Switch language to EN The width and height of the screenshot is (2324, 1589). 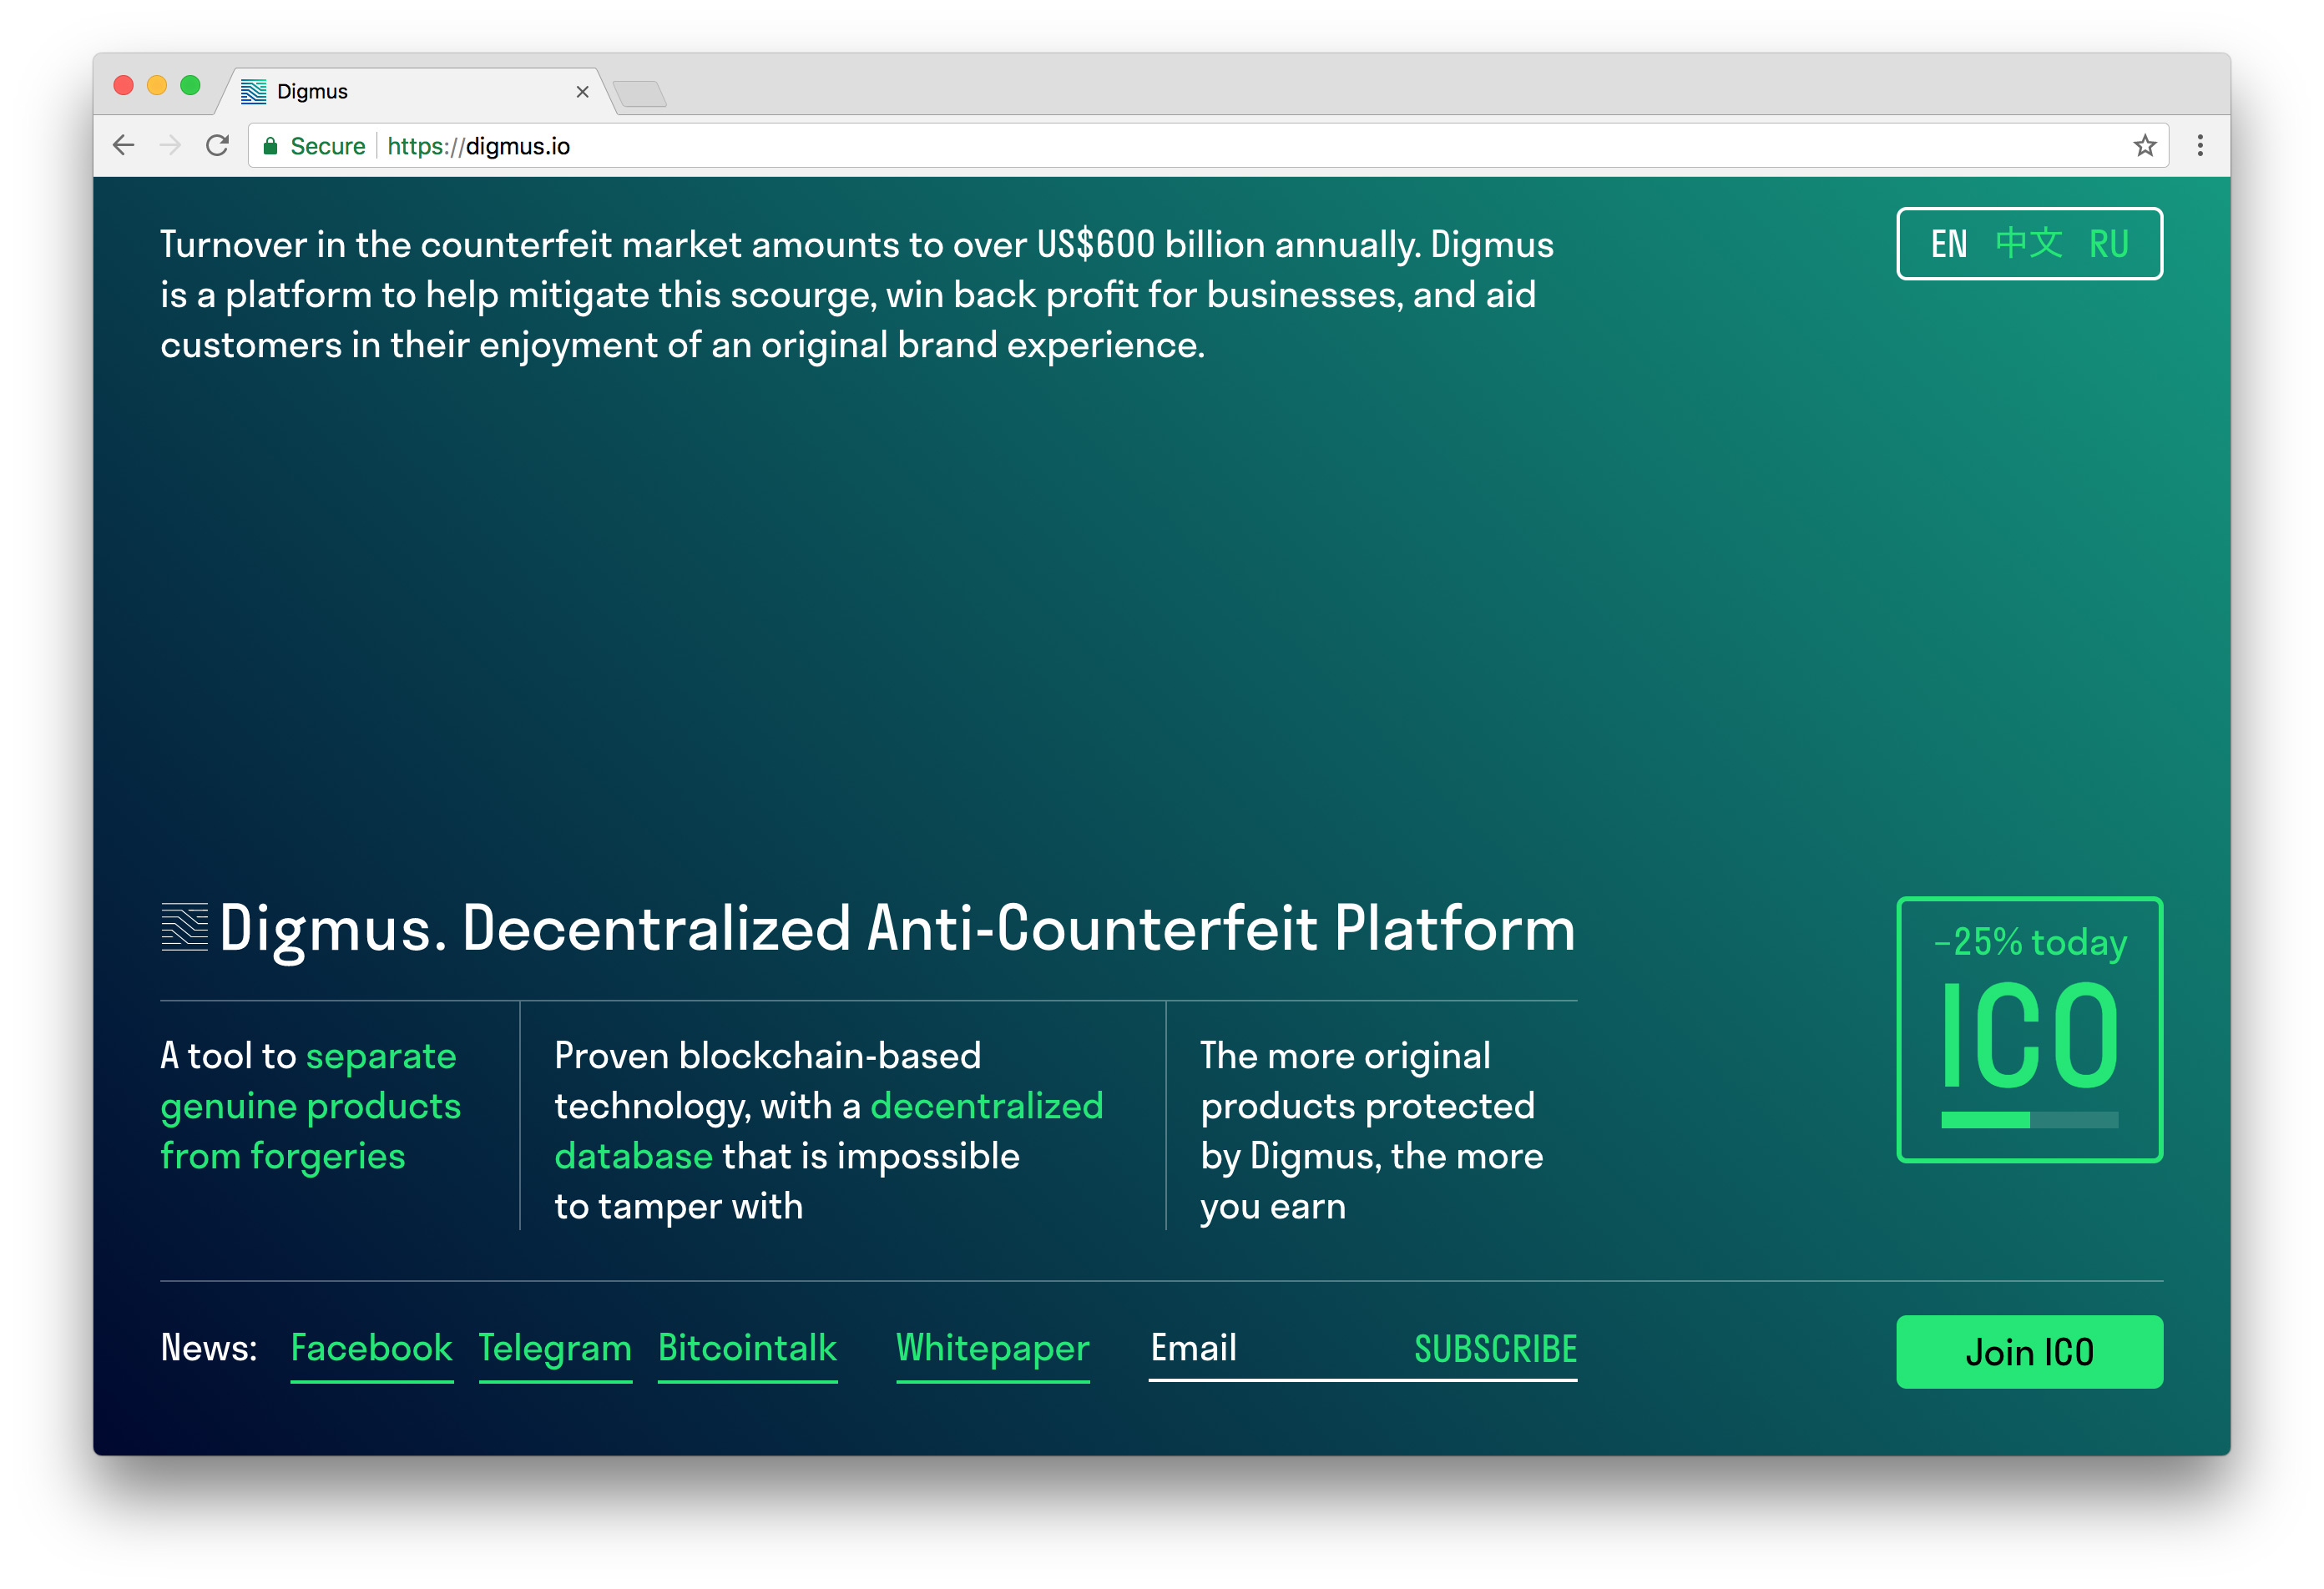(1948, 244)
